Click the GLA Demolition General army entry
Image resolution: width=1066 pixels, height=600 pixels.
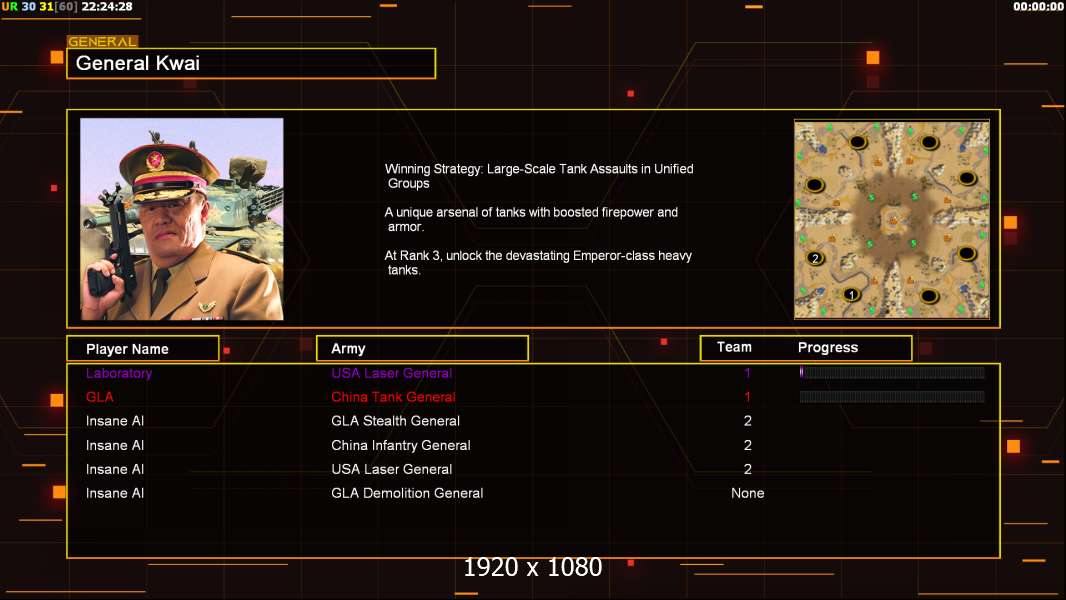[x=407, y=493]
